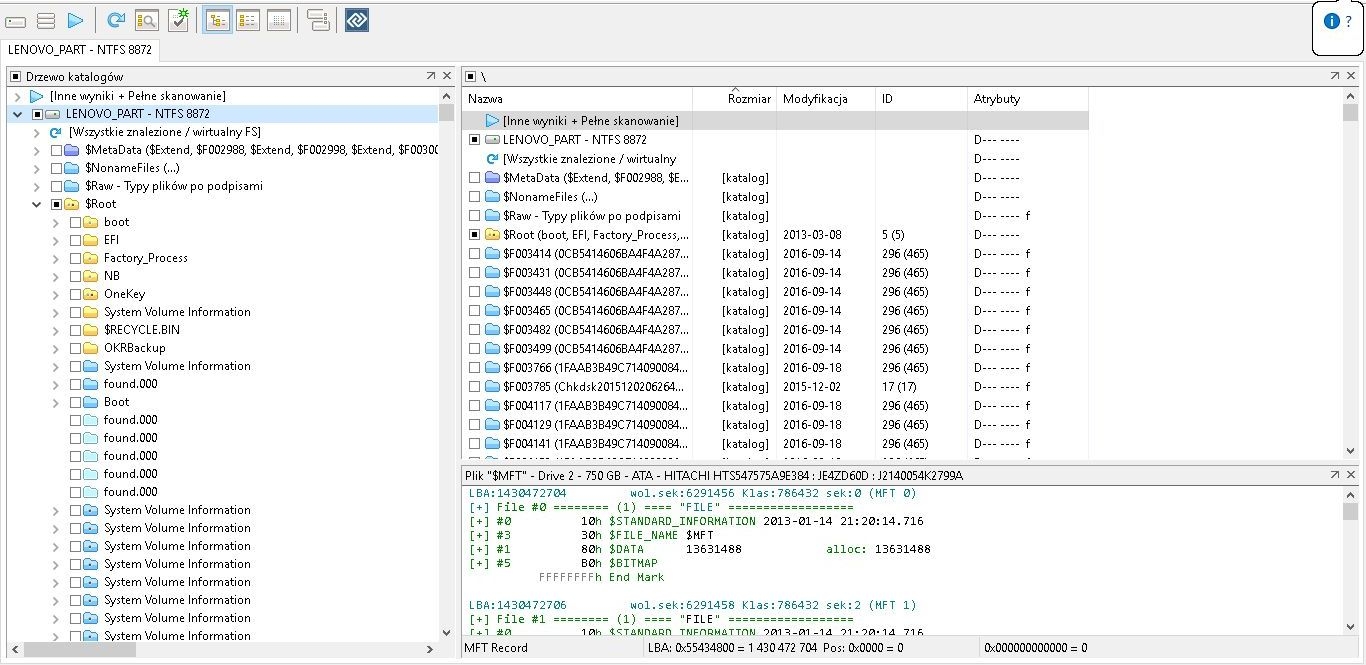
Task: Click the checkmark with green star toolbar icon
Action: point(178,20)
